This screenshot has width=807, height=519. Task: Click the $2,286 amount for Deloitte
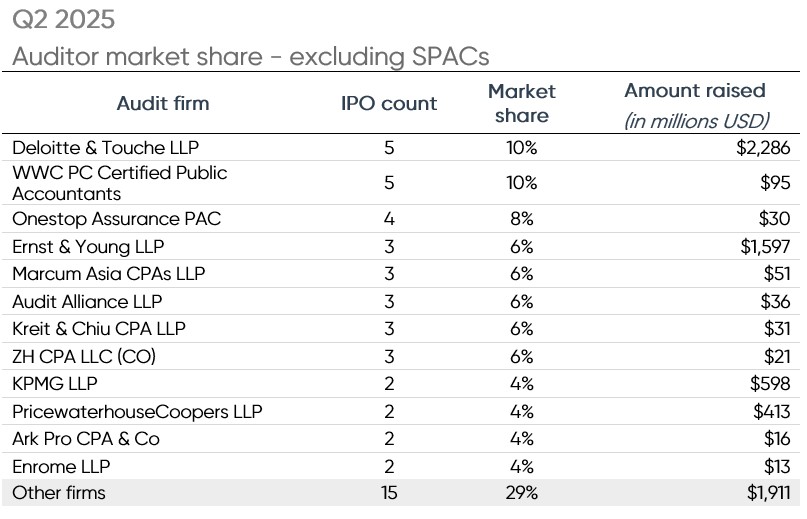[x=761, y=148]
